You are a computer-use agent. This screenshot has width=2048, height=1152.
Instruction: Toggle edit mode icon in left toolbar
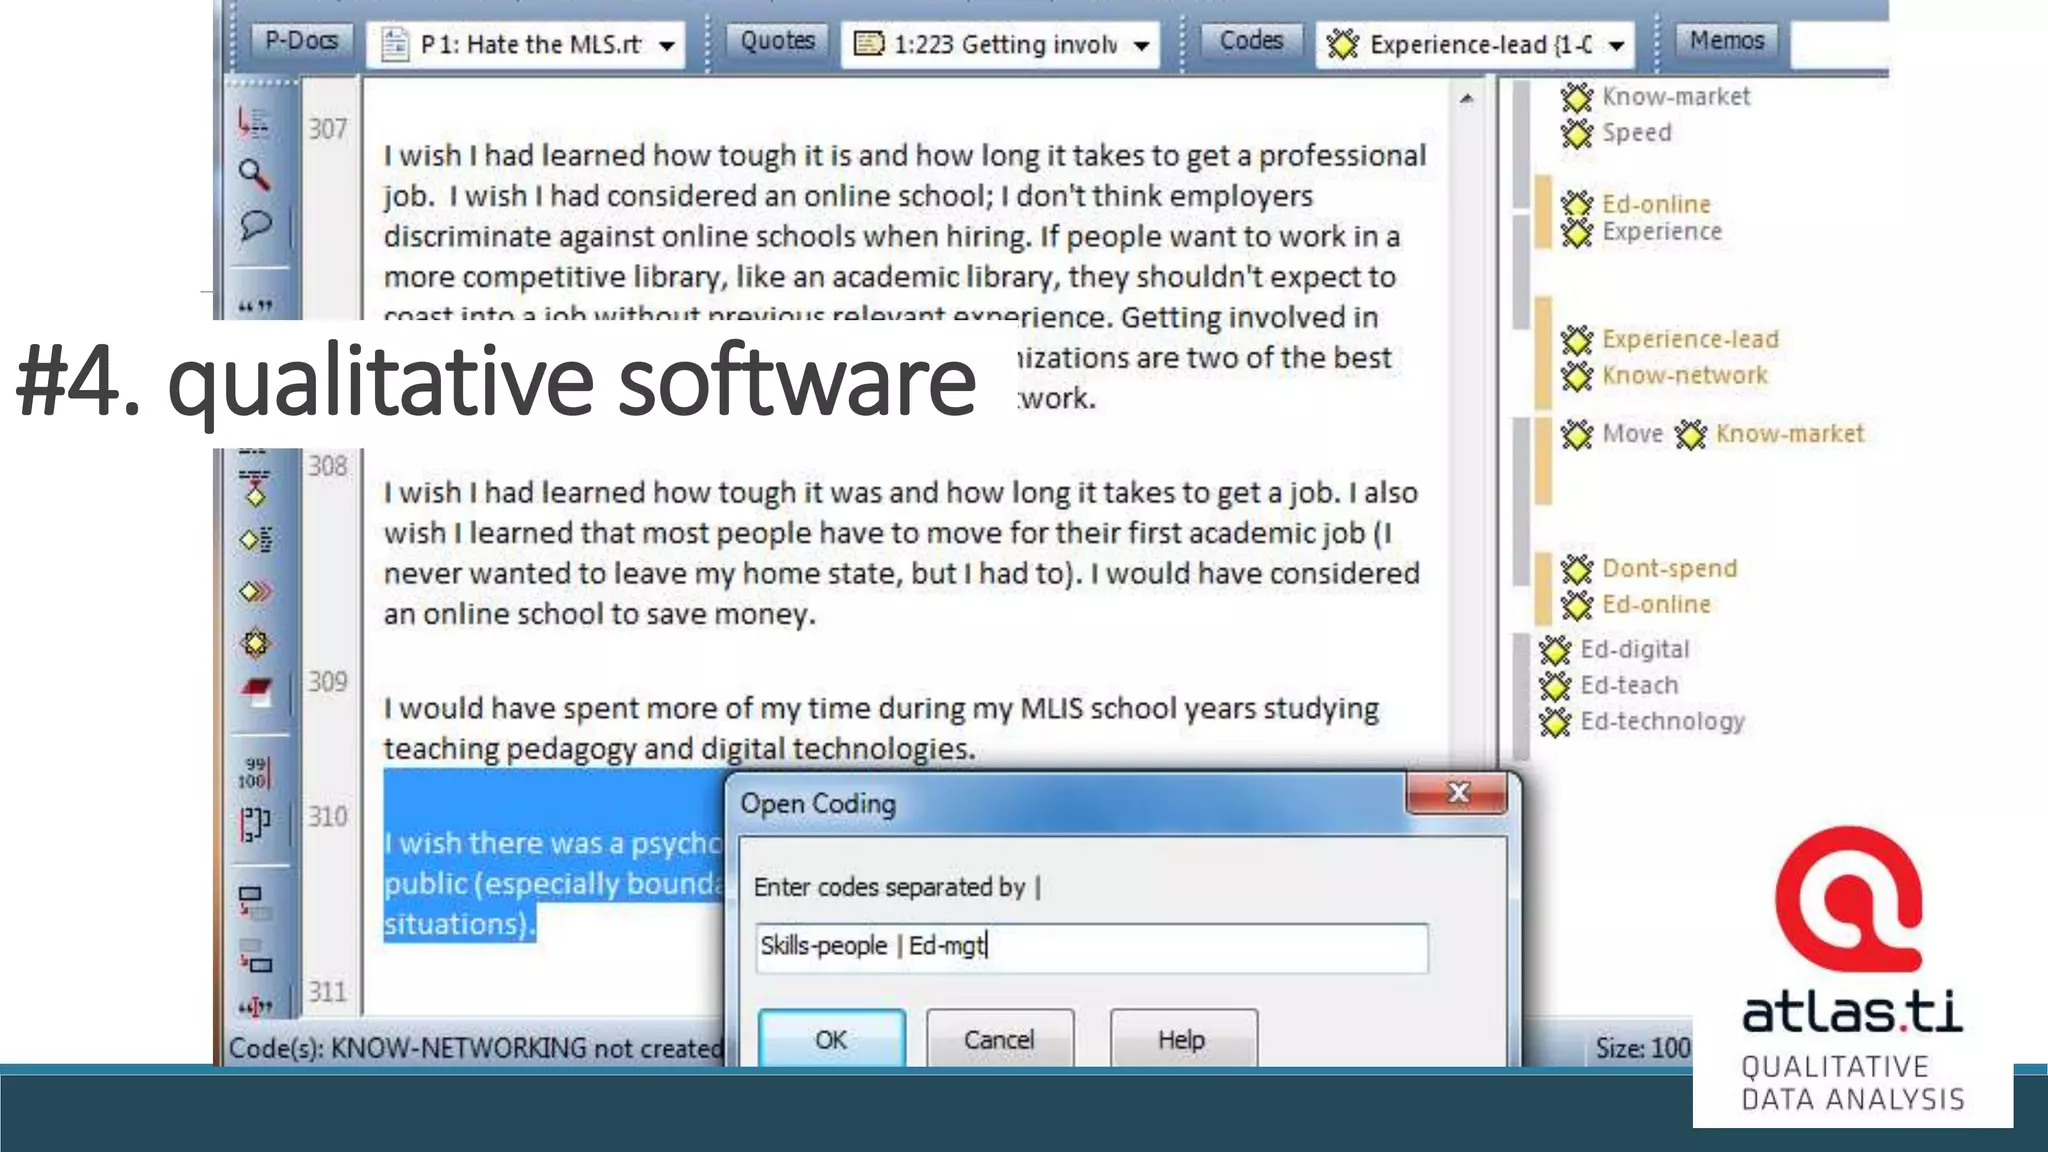pyautogui.click(x=253, y=122)
